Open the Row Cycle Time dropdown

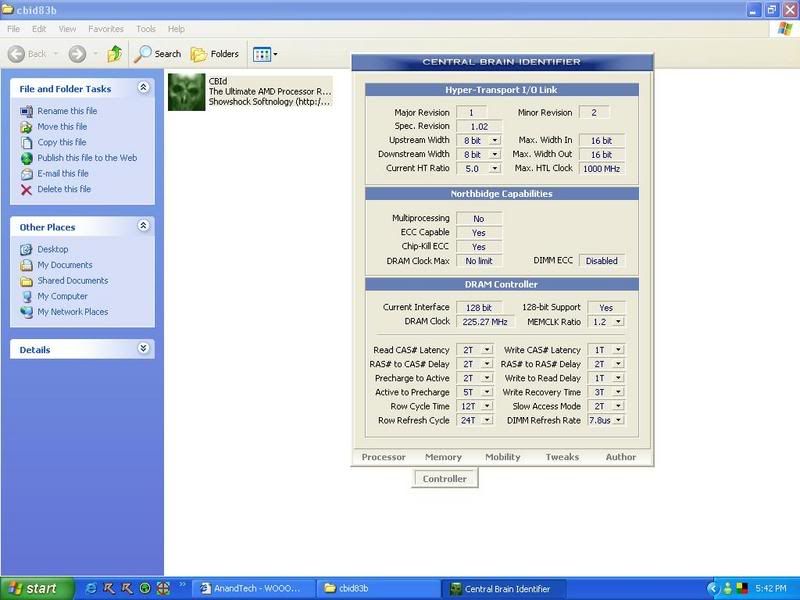(x=487, y=406)
